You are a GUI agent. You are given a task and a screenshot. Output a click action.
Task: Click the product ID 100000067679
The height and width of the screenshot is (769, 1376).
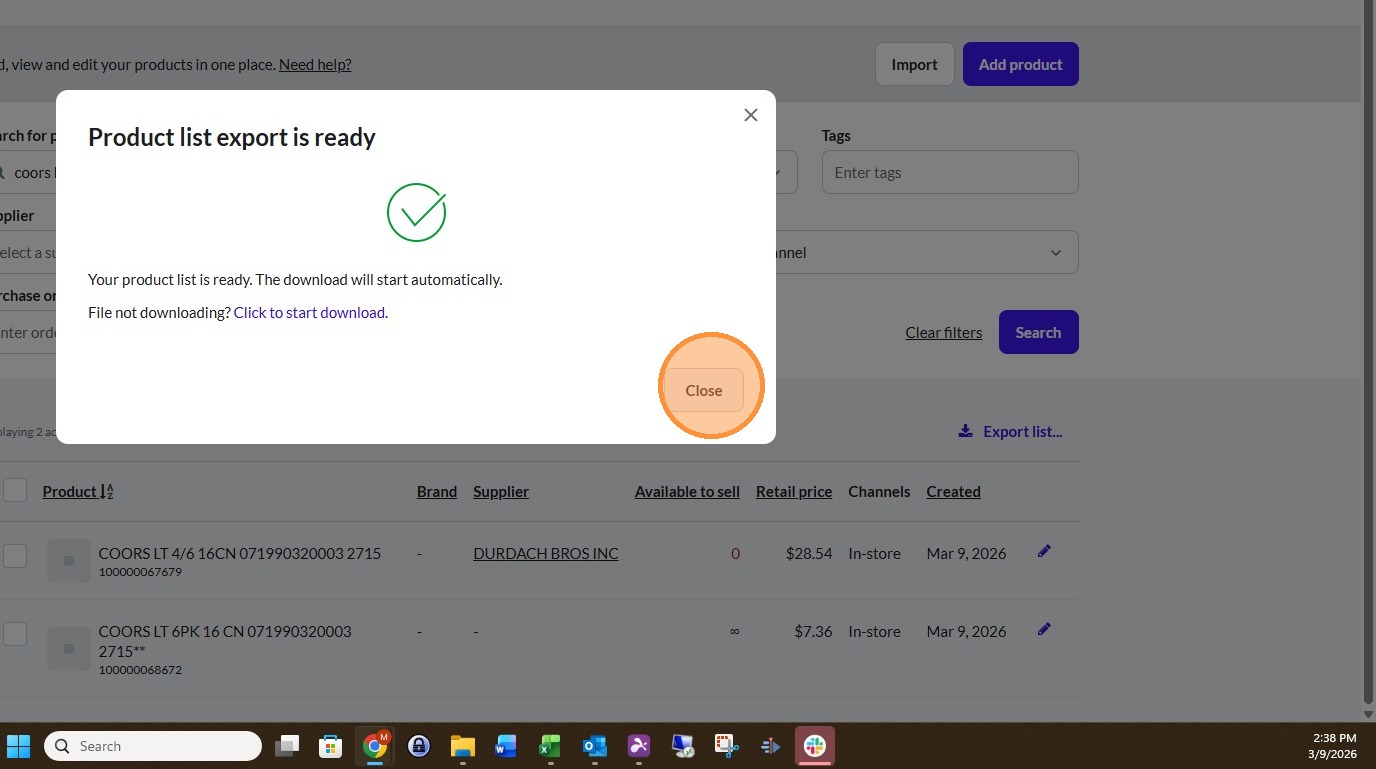click(x=140, y=572)
